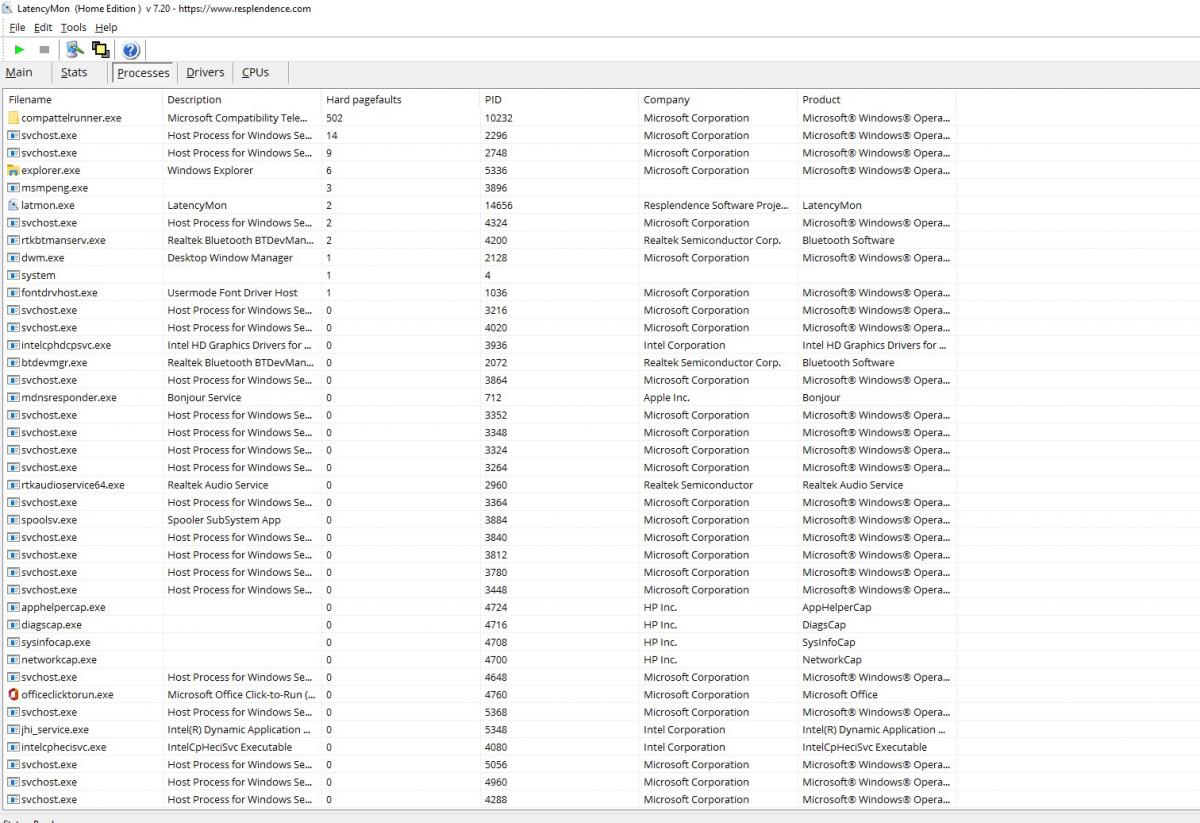Select the Processes tab
The height and width of the screenshot is (823, 1200).
(x=143, y=72)
